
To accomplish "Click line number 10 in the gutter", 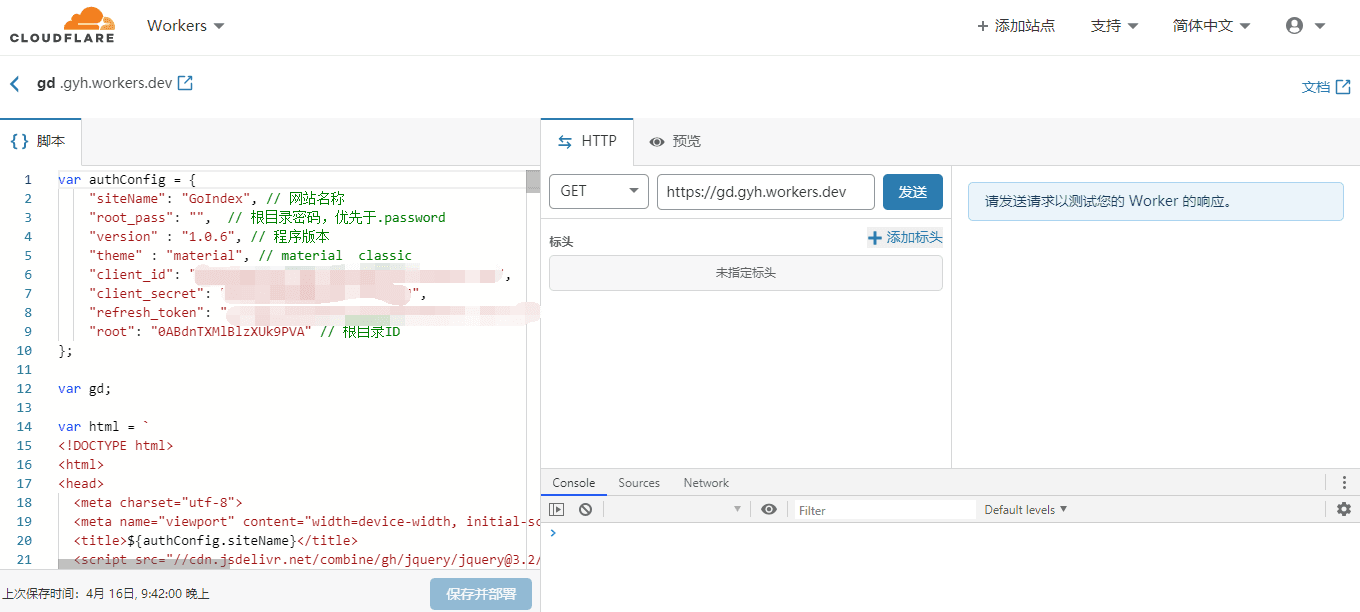I will pos(24,351).
